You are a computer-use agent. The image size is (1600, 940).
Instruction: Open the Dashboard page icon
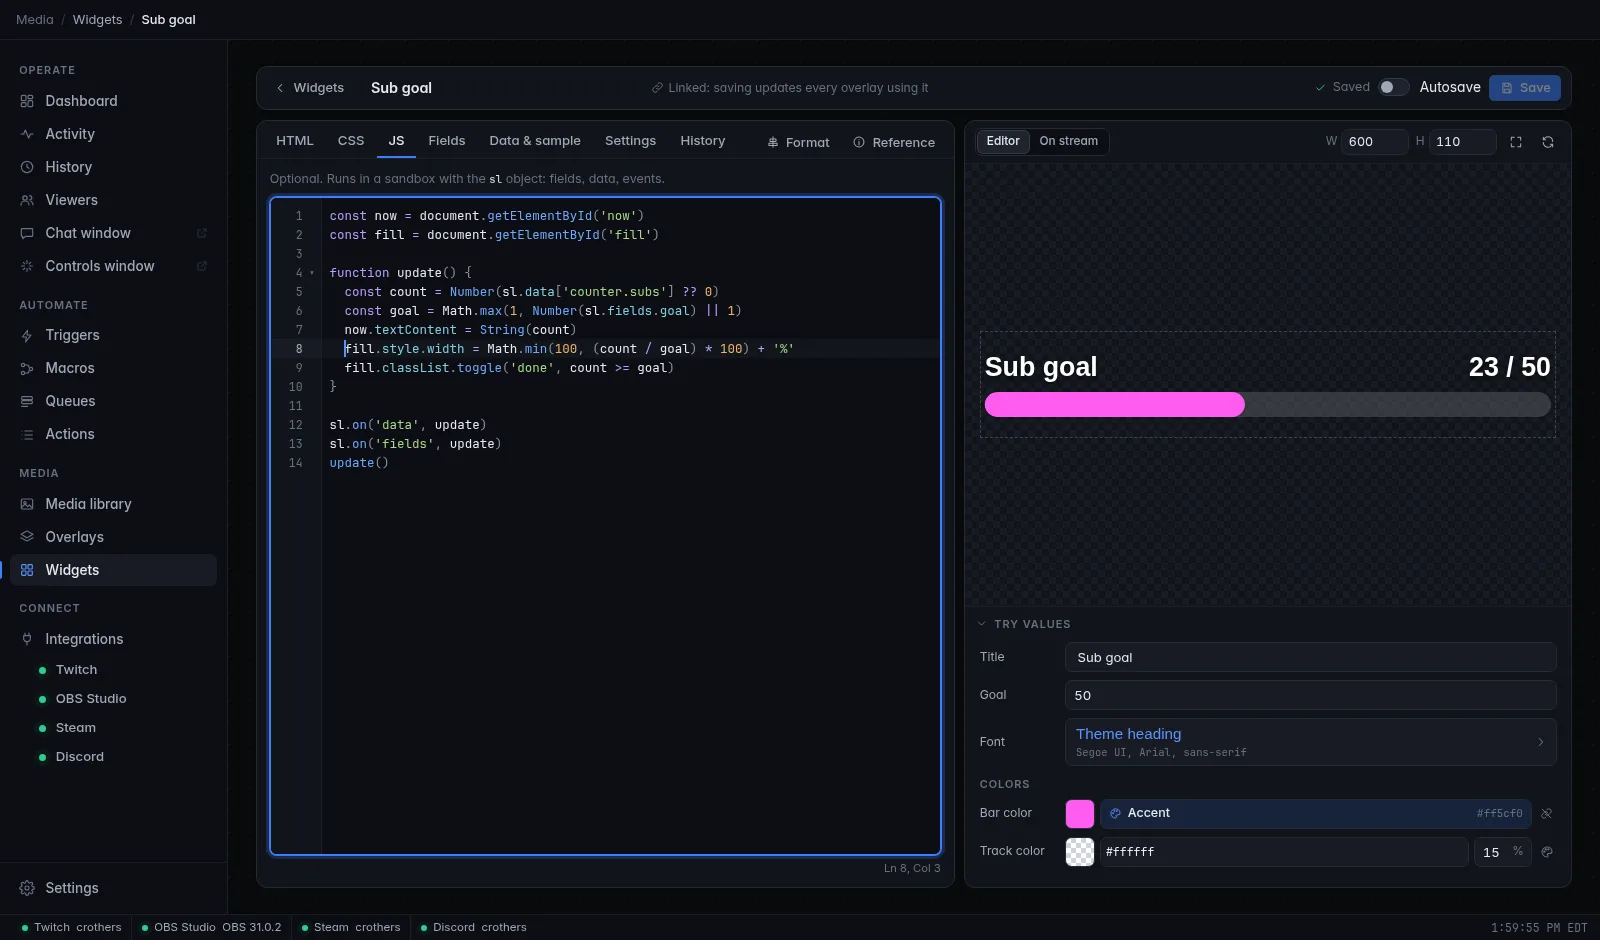pyautogui.click(x=27, y=101)
